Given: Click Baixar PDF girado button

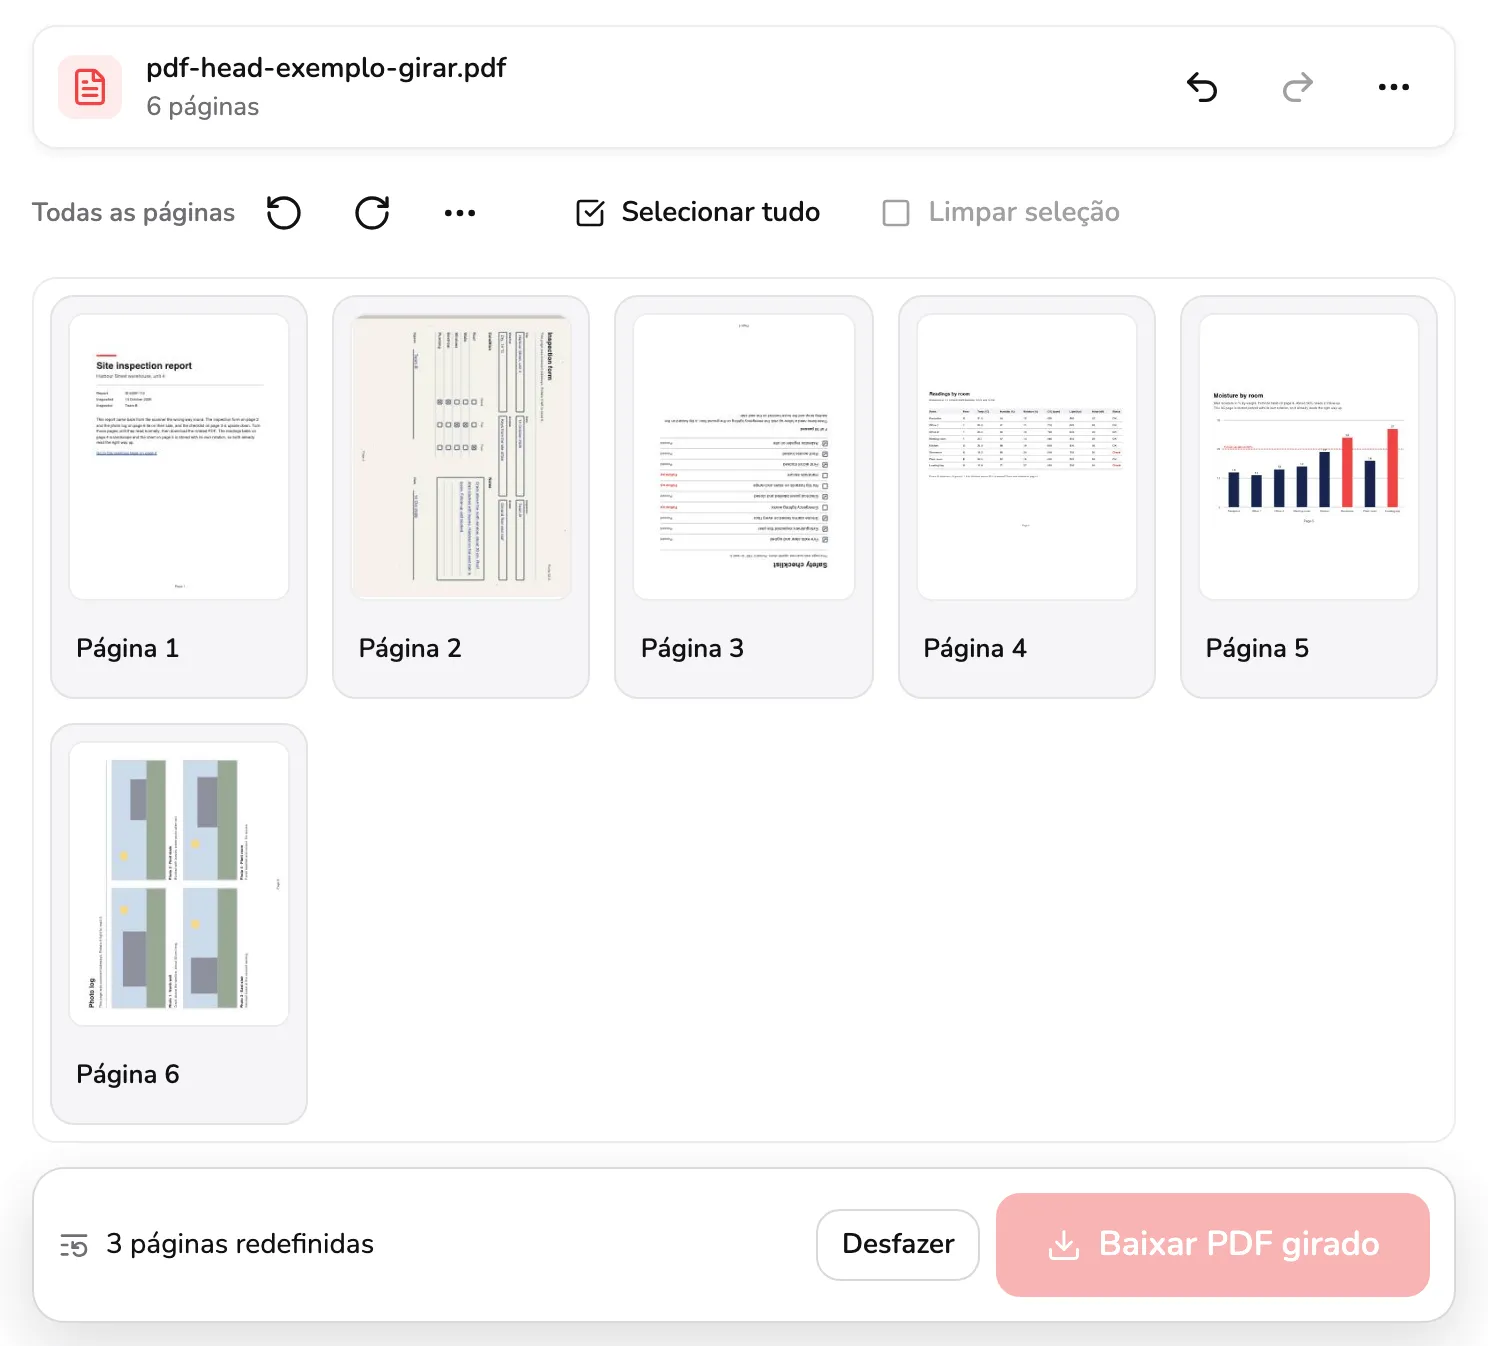Looking at the screenshot, I should 1213,1244.
